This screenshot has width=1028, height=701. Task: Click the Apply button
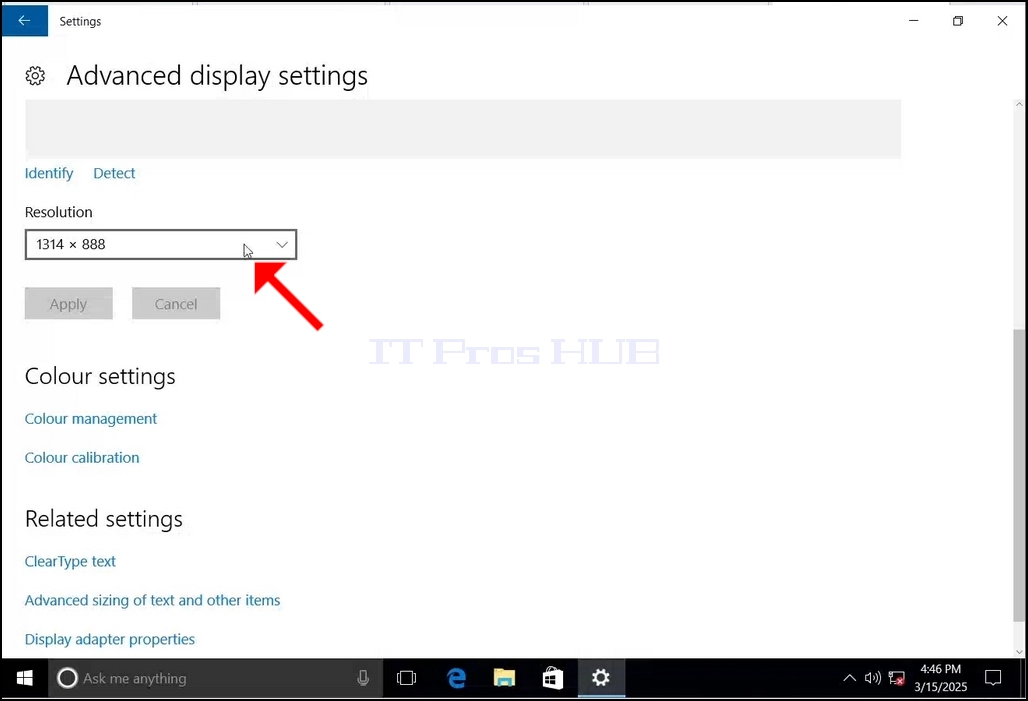(69, 304)
